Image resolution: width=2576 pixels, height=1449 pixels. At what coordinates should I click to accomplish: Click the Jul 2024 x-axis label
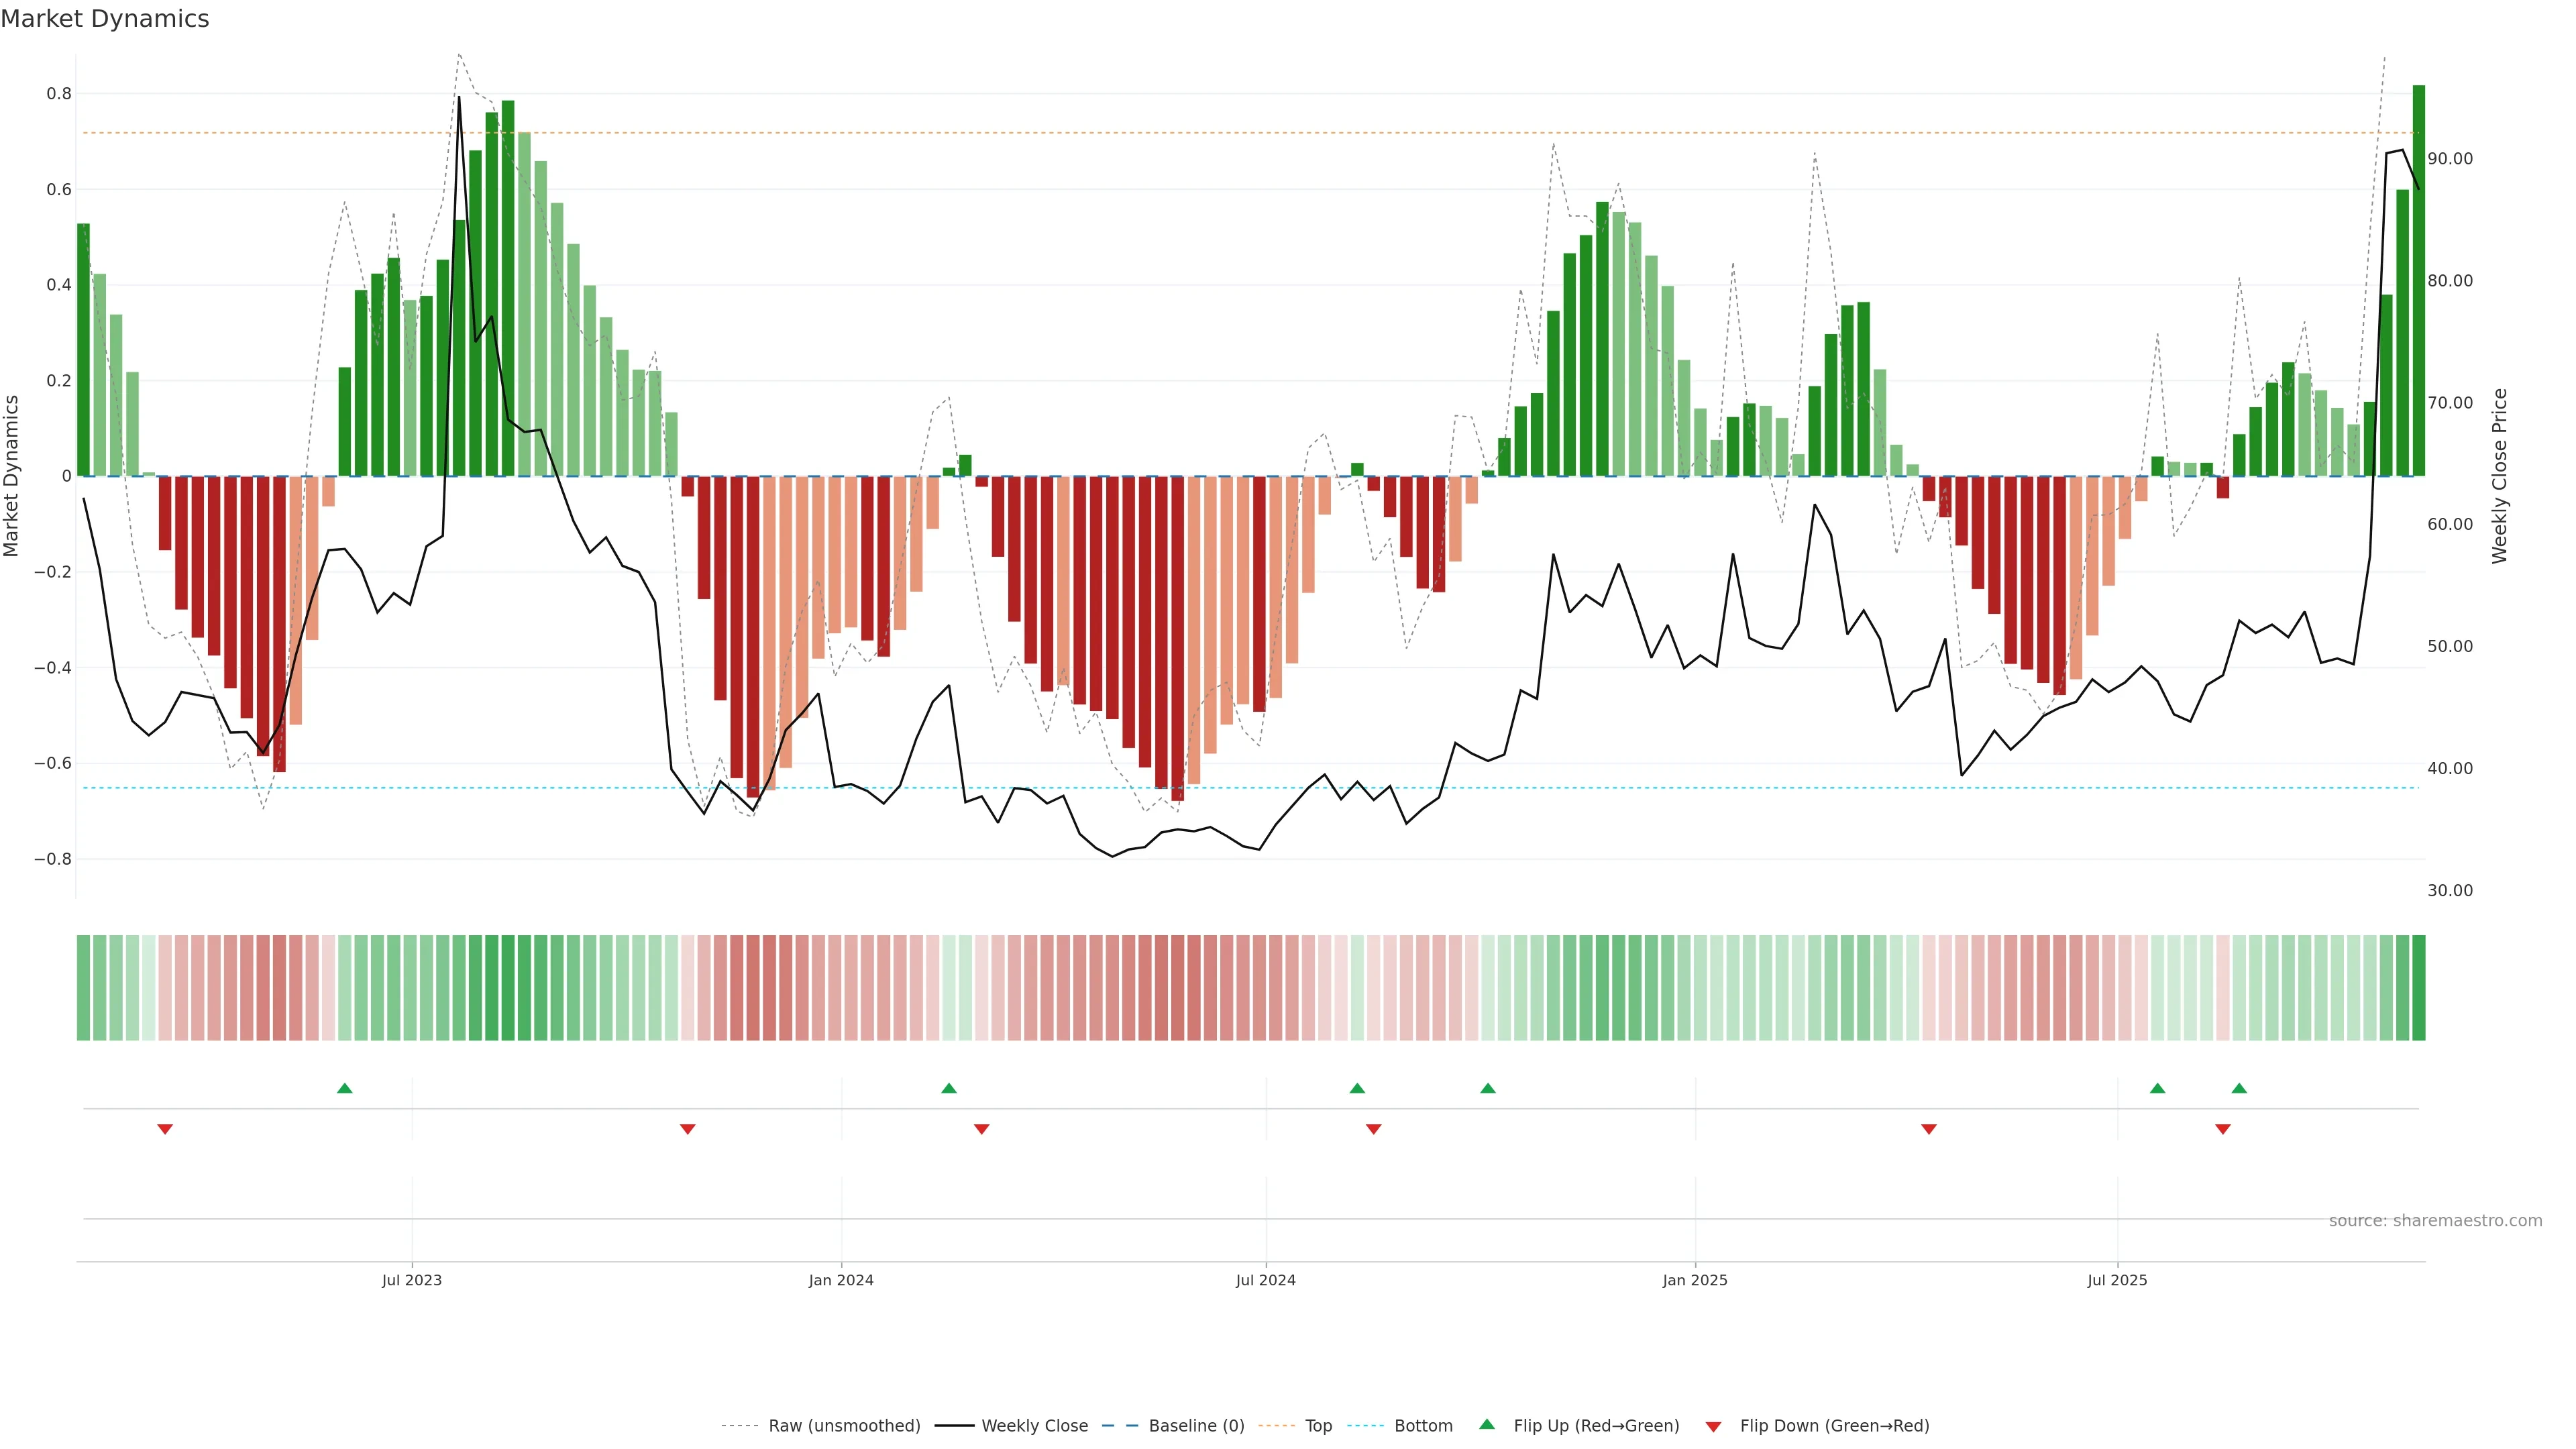1265,1280
